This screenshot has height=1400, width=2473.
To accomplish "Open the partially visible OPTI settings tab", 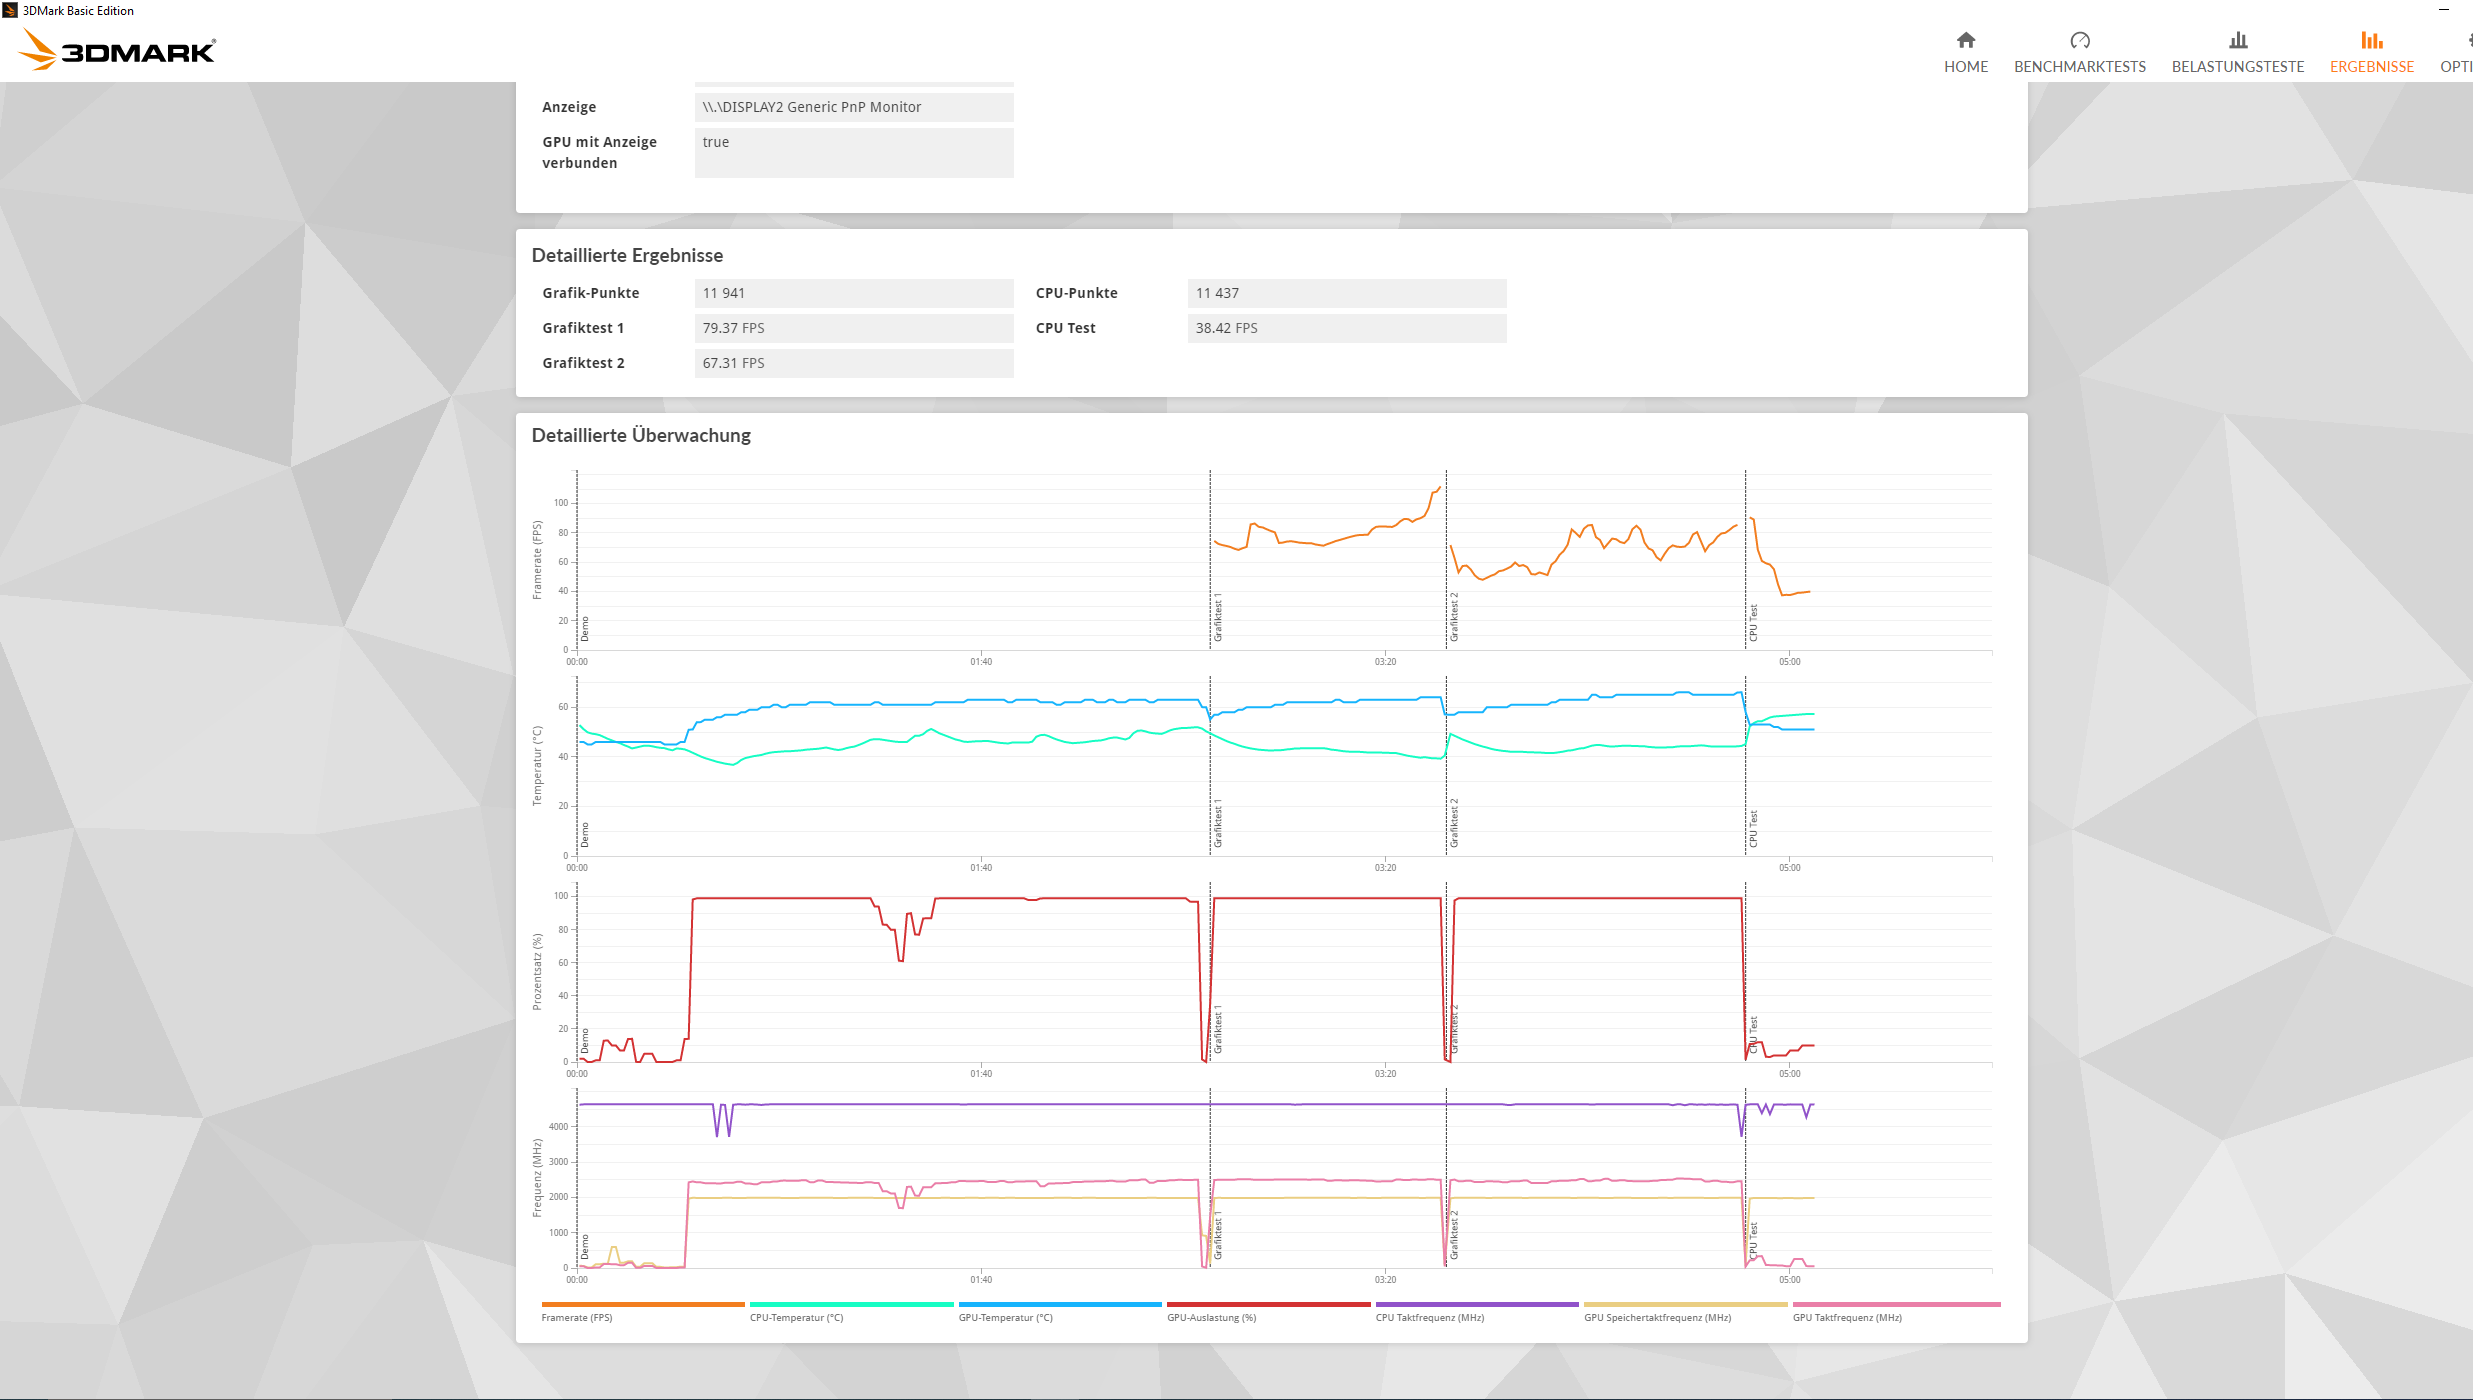I will 2458,66.
